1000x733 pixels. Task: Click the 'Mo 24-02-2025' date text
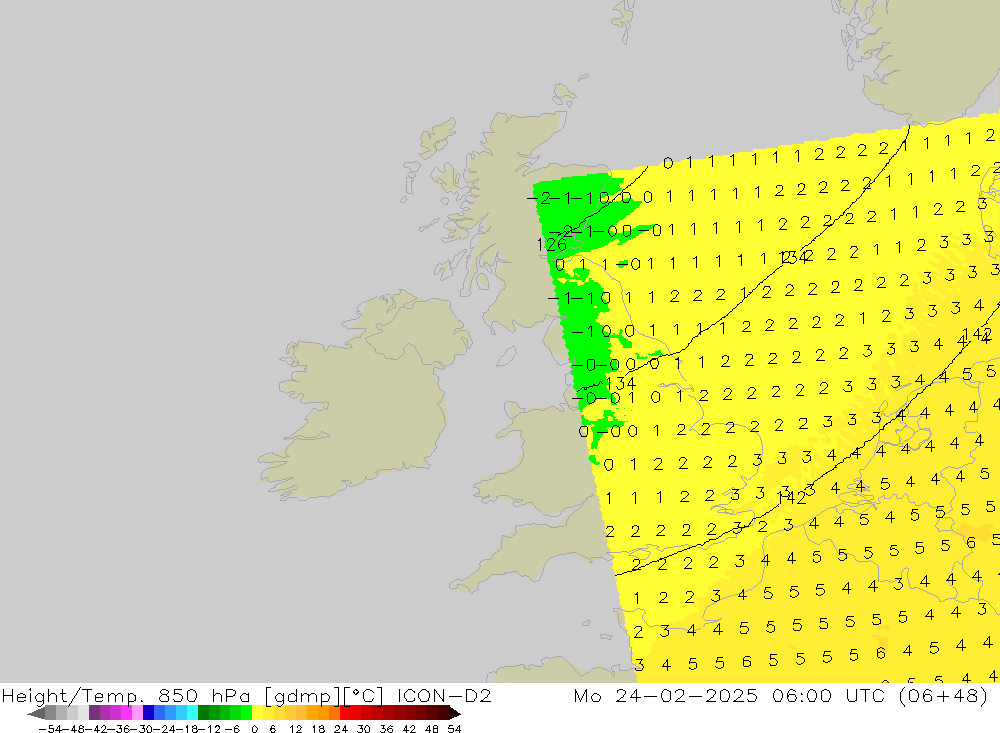click(x=665, y=695)
